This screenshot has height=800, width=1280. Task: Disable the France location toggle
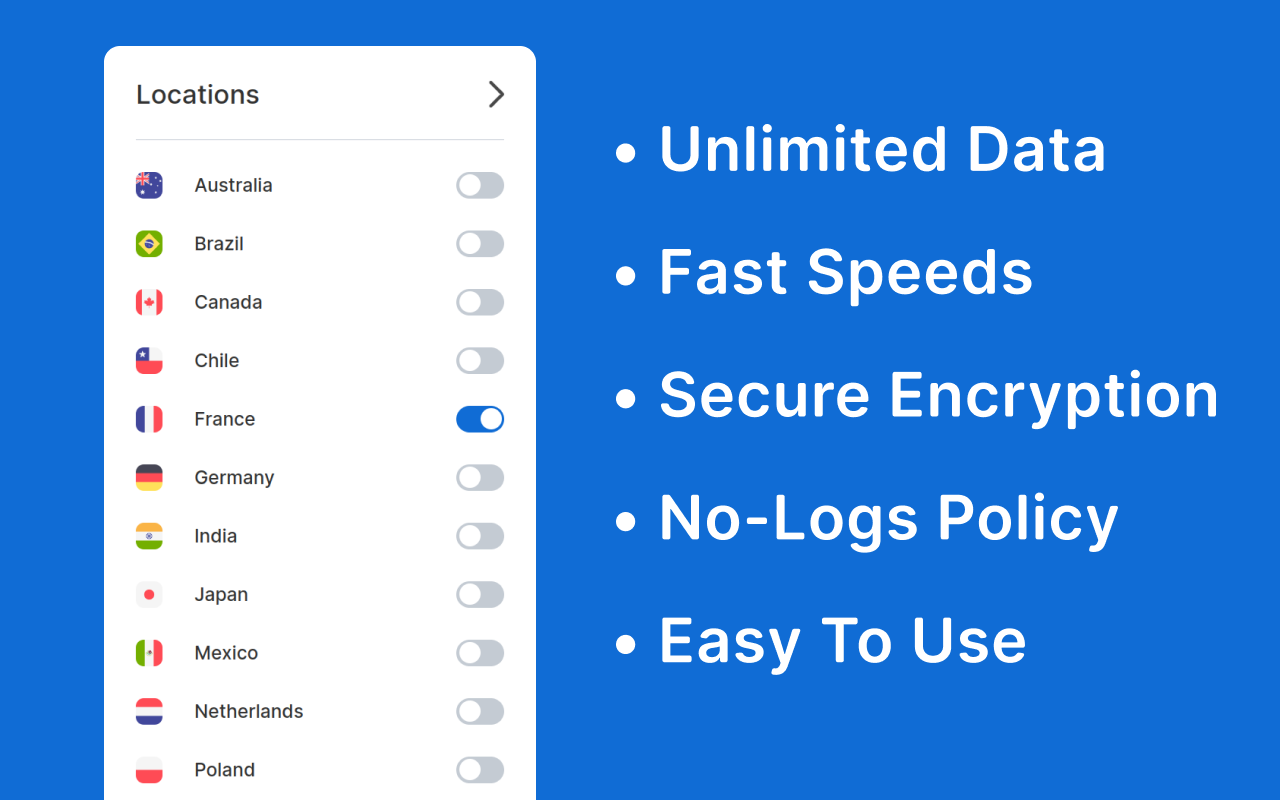tap(480, 419)
